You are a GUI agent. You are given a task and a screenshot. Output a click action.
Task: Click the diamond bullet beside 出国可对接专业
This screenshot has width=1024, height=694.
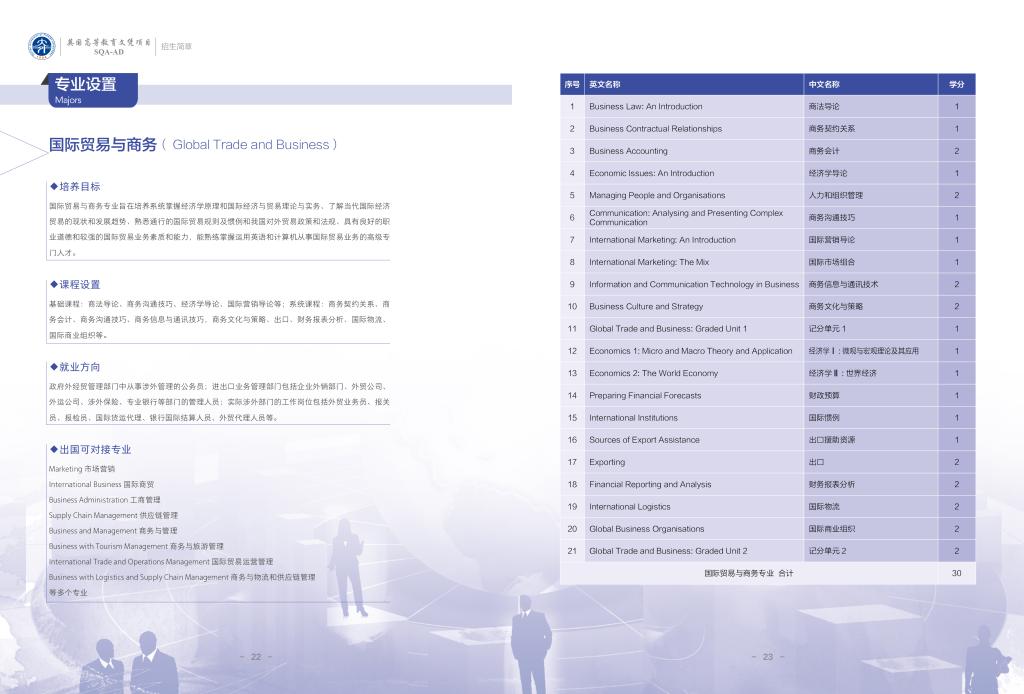click(54, 450)
